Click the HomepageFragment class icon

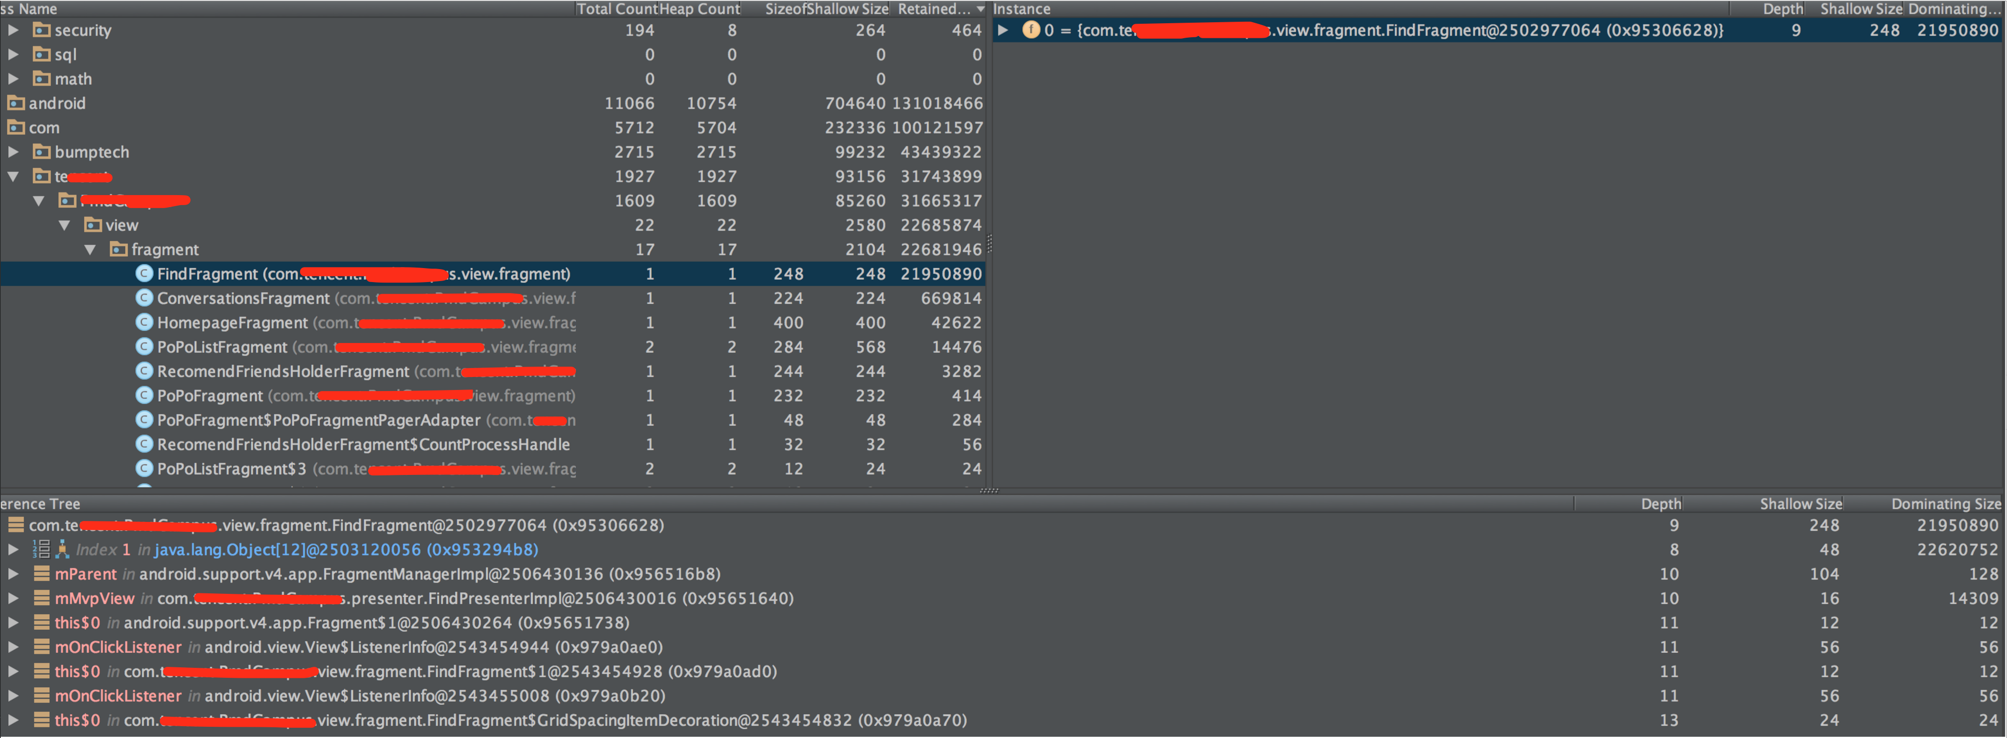coord(144,322)
